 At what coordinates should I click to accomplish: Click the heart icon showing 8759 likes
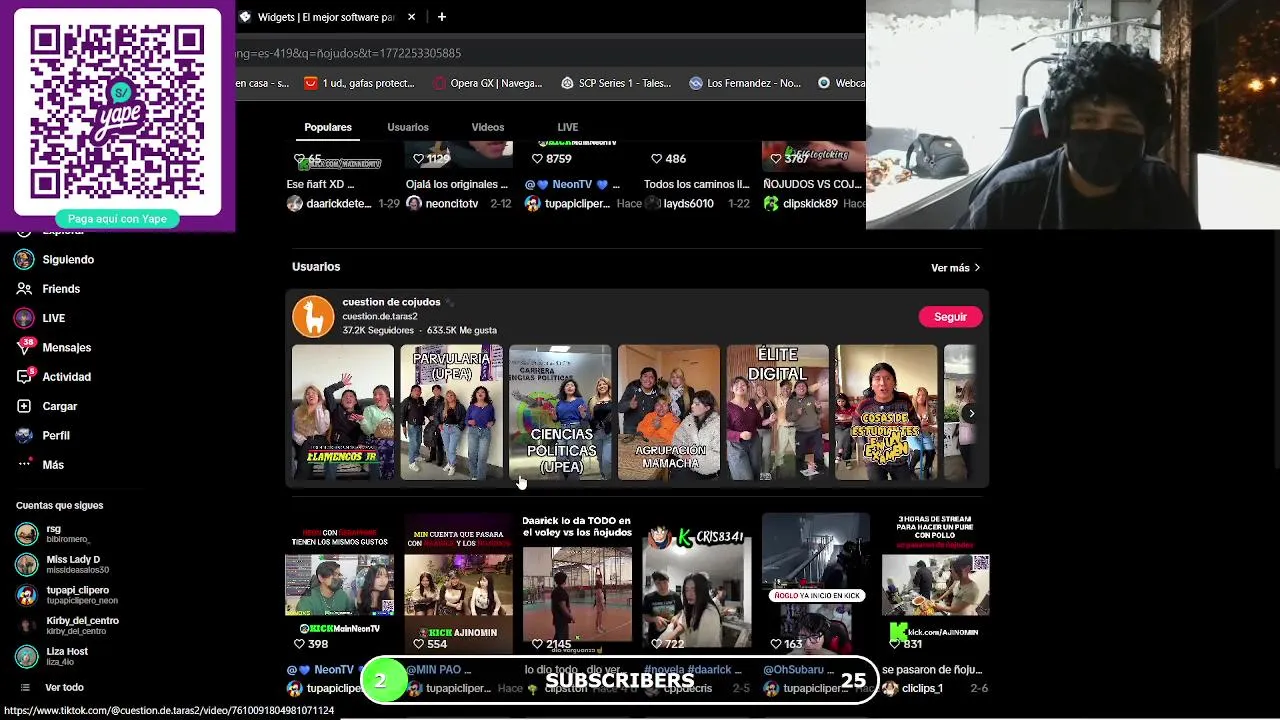pyautogui.click(x=537, y=159)
